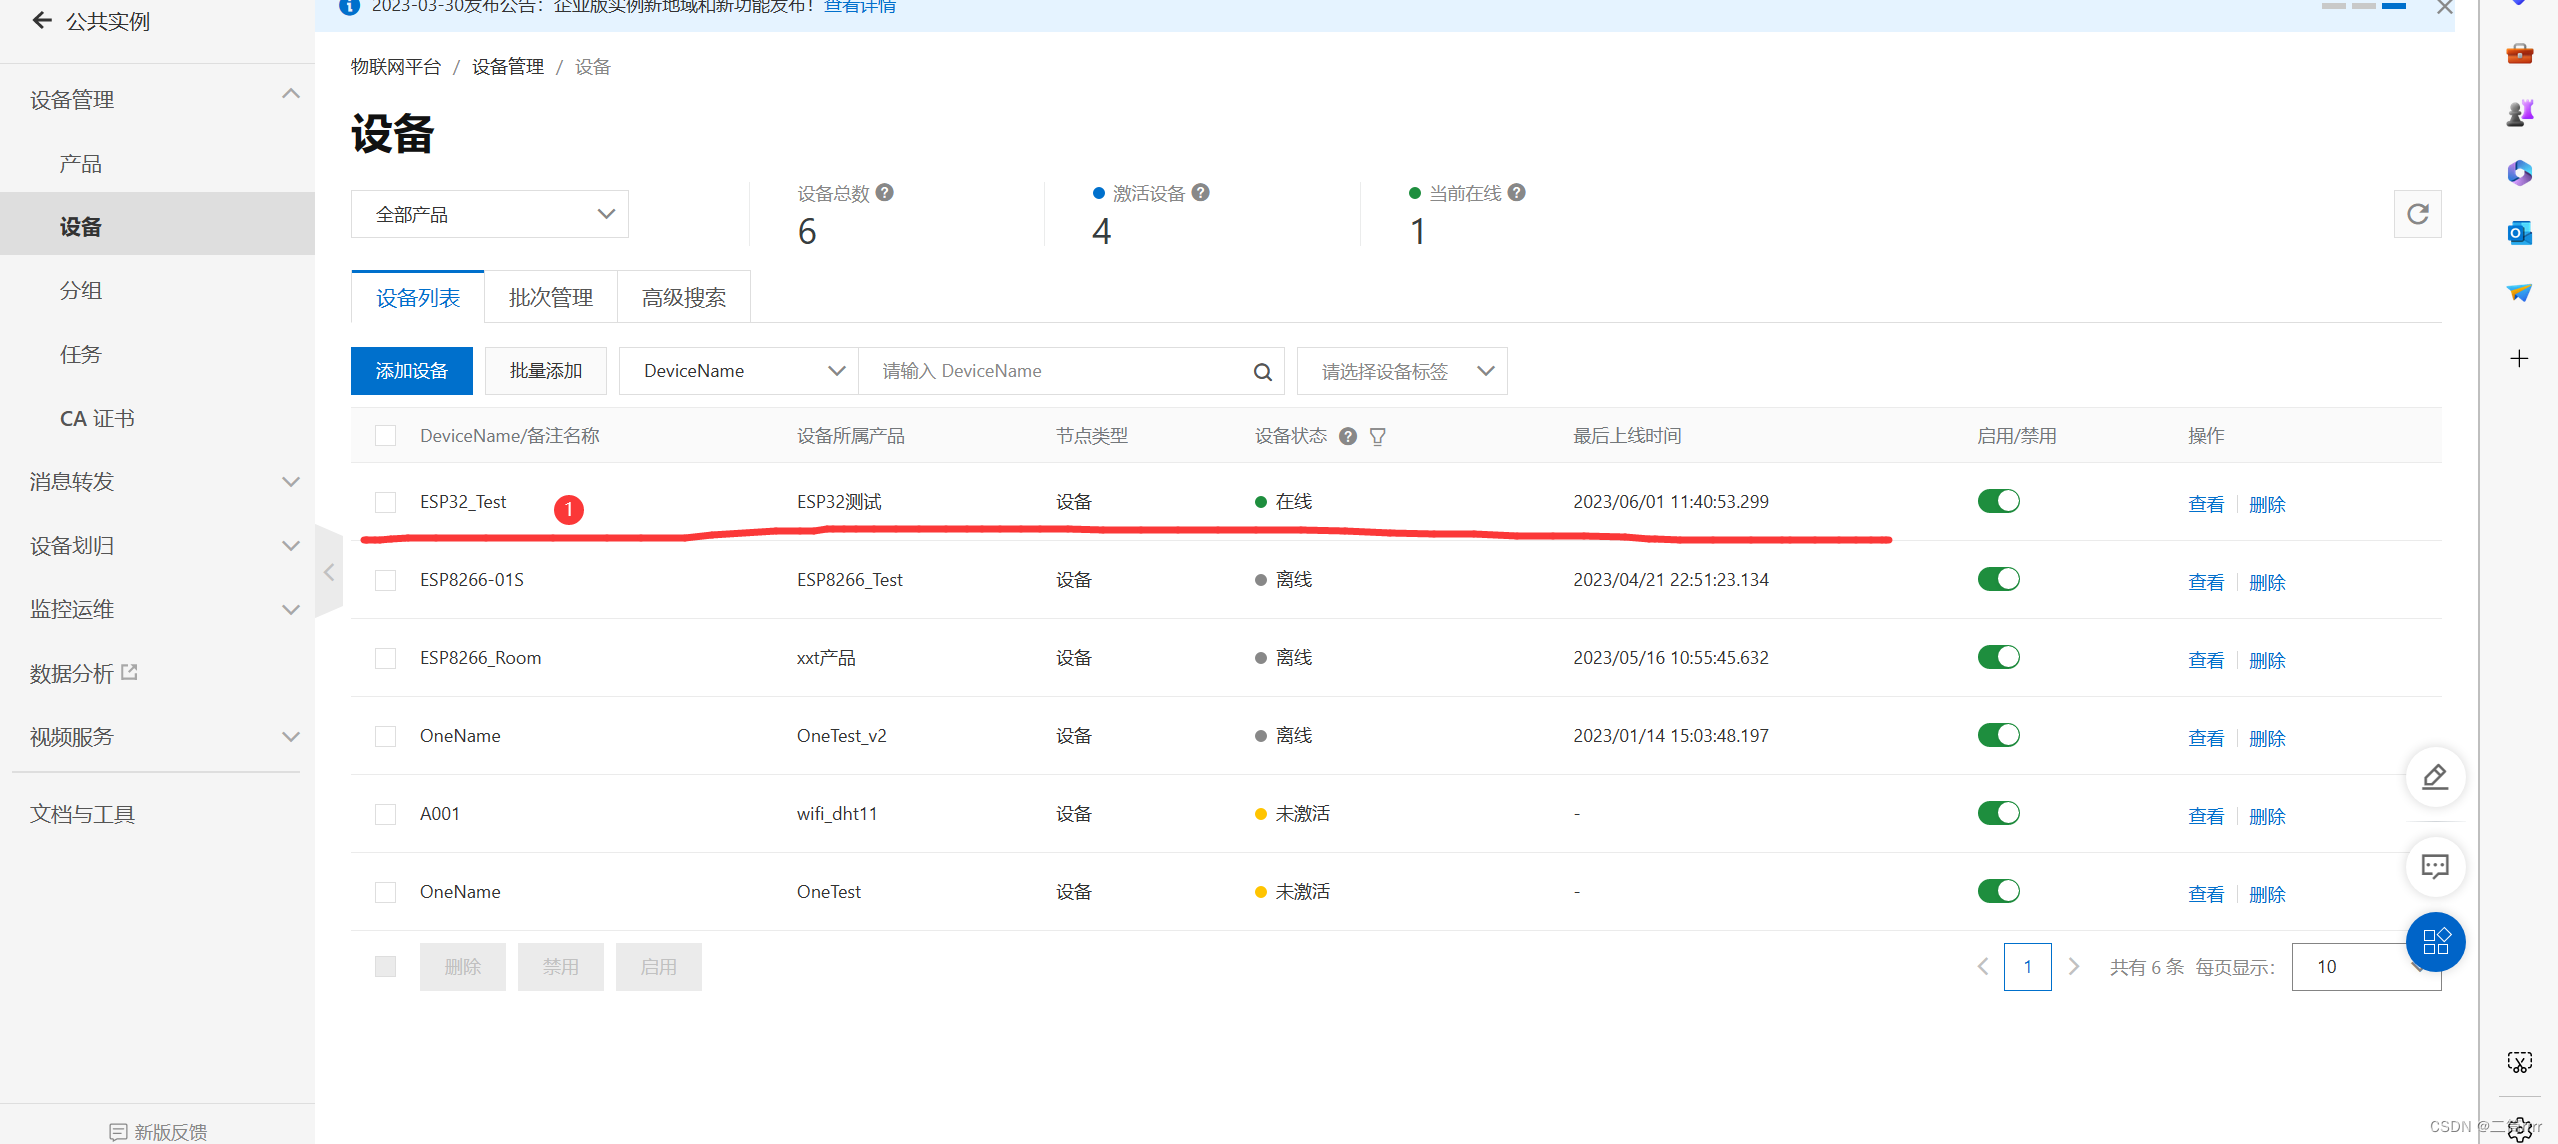Click the floating edit pencil button
2558x1144 pixels.
click(2434, 777)
